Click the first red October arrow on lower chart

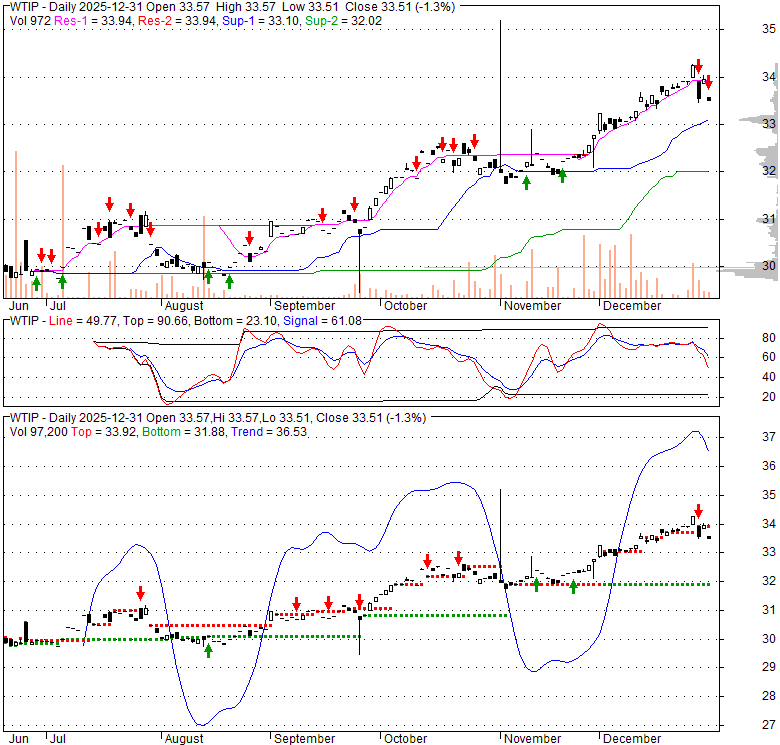coord(427,560)
